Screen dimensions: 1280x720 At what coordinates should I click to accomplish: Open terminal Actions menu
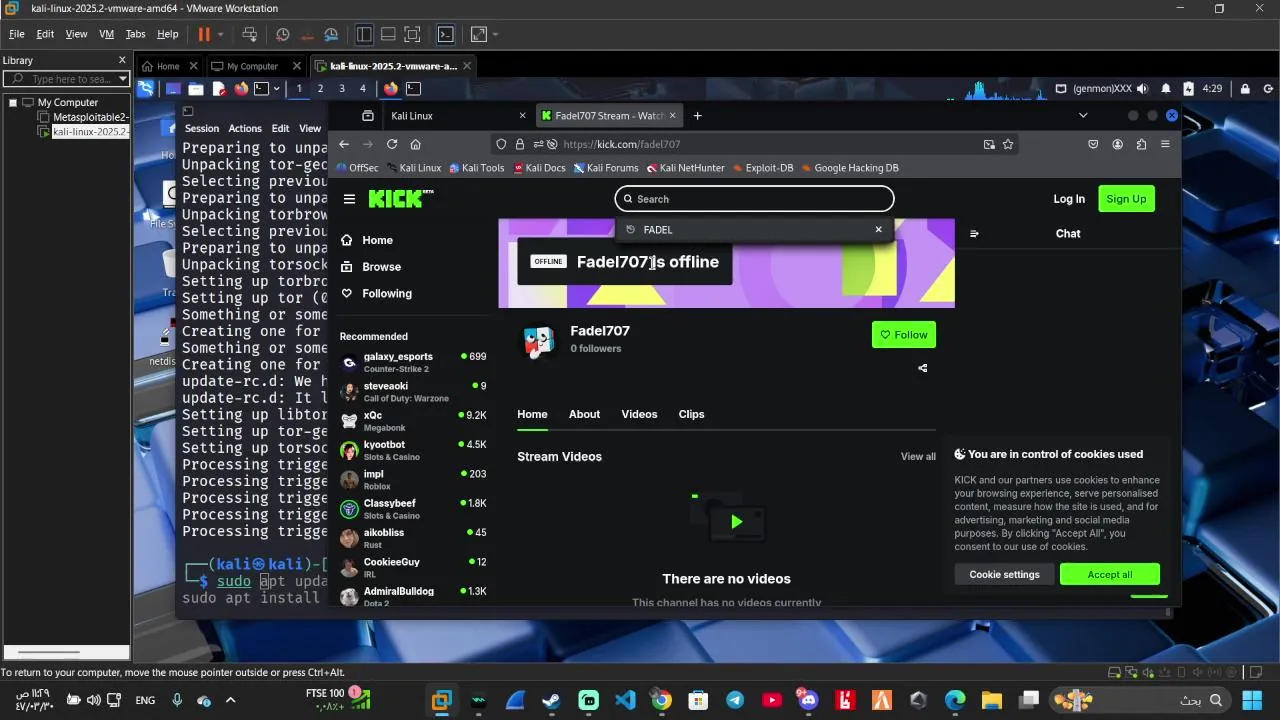pos(245,128)
